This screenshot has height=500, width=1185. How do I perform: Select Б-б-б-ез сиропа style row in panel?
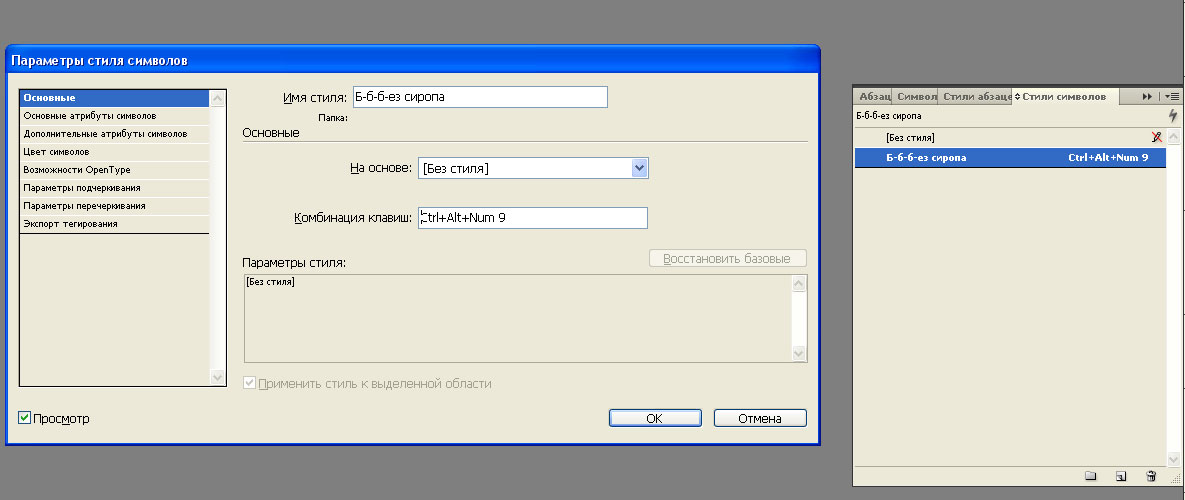(x=1010, y=158)
